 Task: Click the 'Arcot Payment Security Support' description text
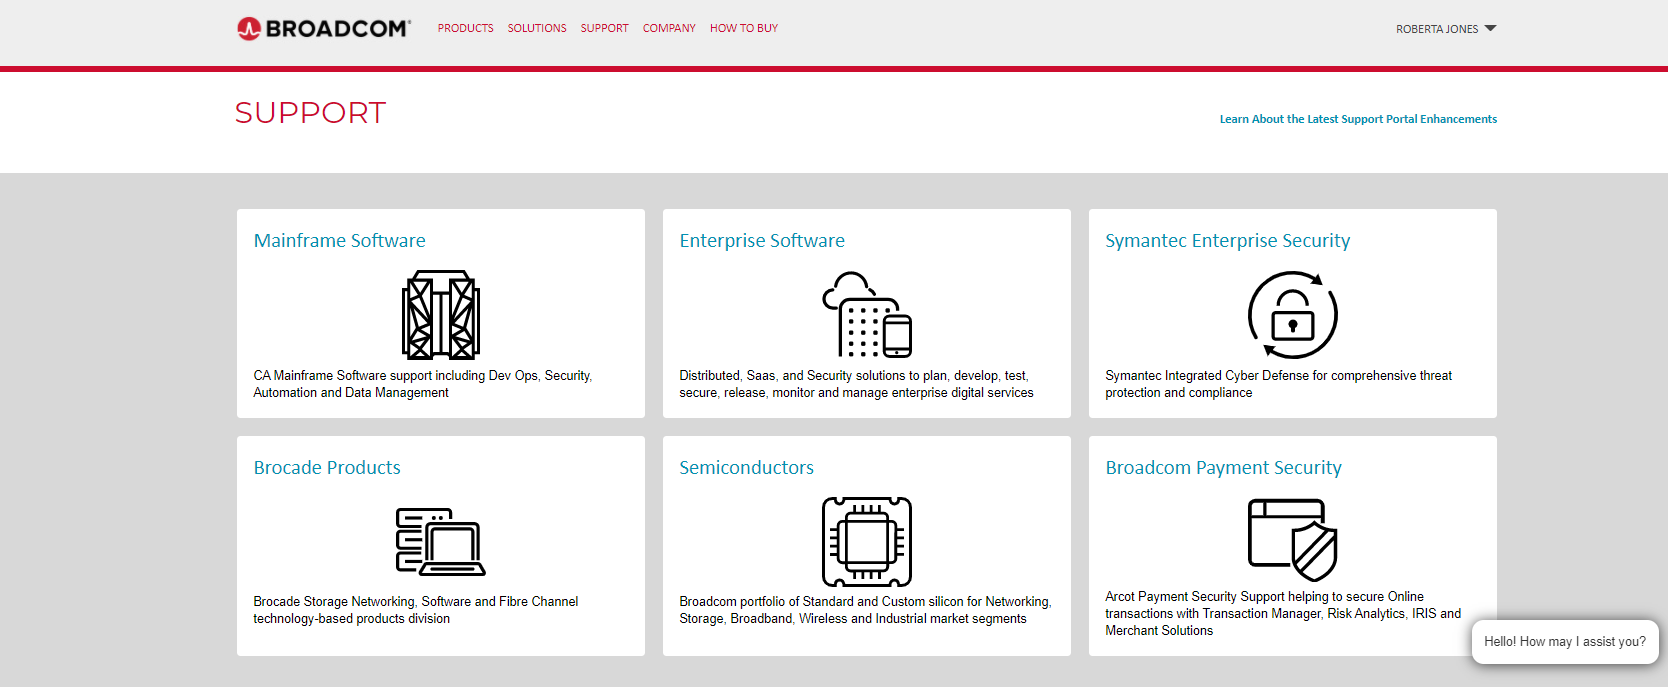coord(1283,613)
